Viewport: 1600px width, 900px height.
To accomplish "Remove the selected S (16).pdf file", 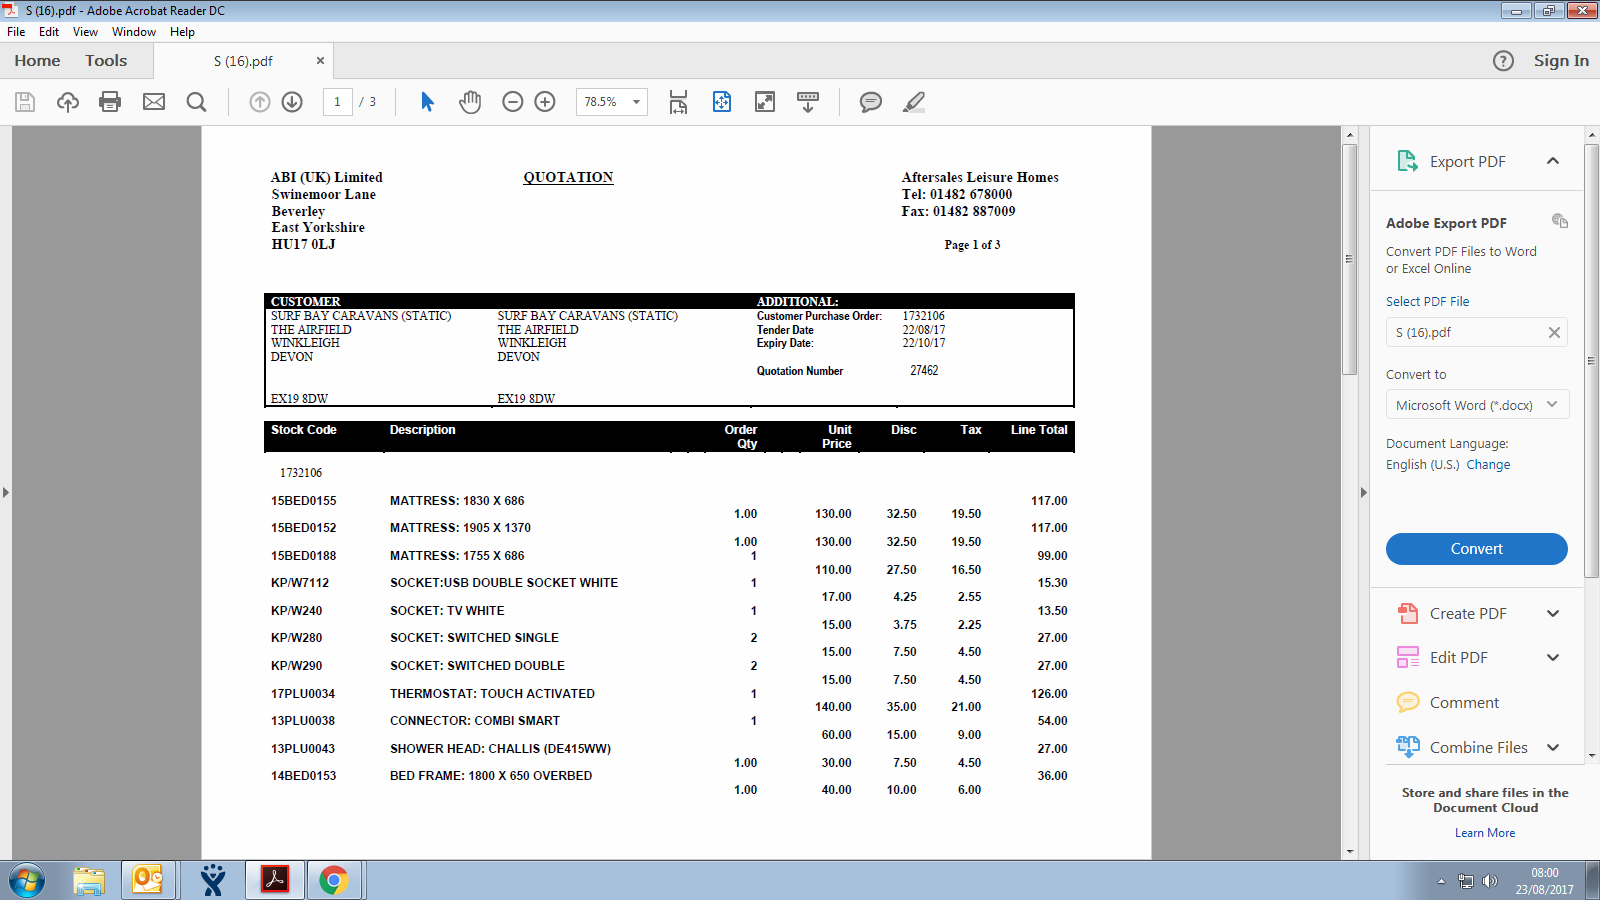I will point(1554,333).
